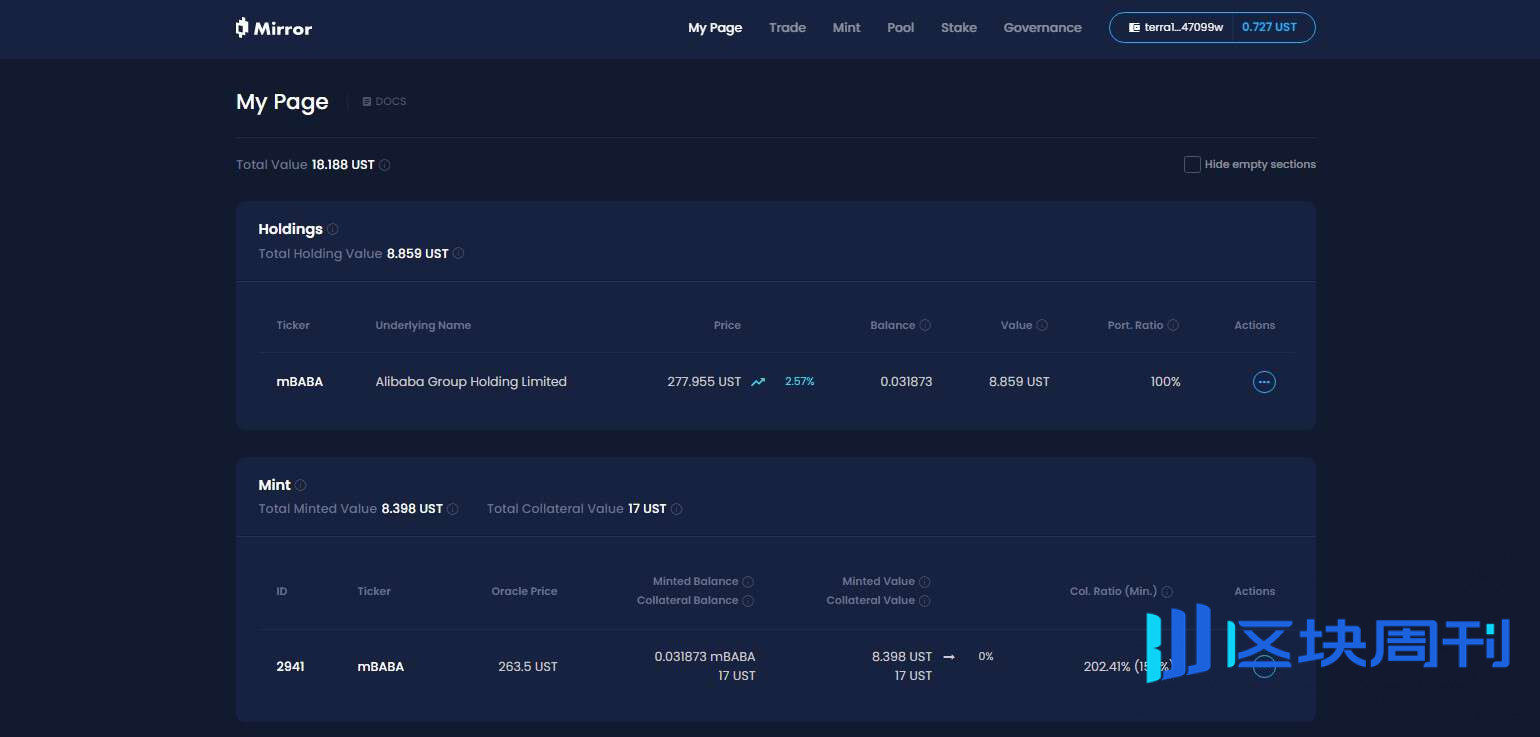
Task: Click info icon next to Minted Balance
Action: tap(748, 582)
